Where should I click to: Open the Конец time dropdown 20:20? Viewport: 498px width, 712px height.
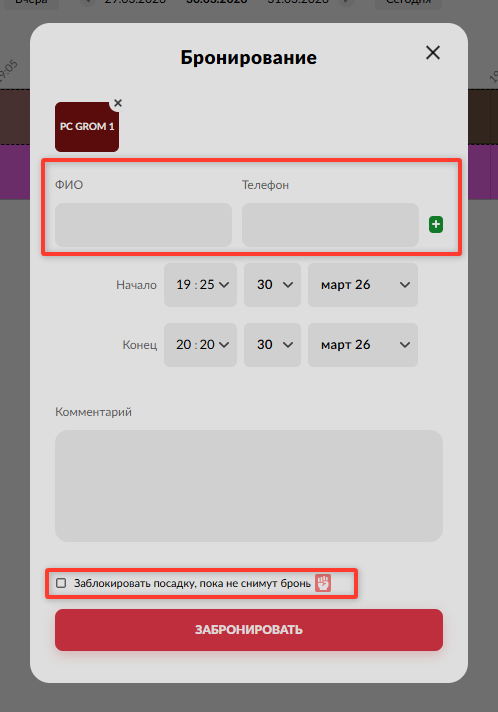click(x=200, y=345)
